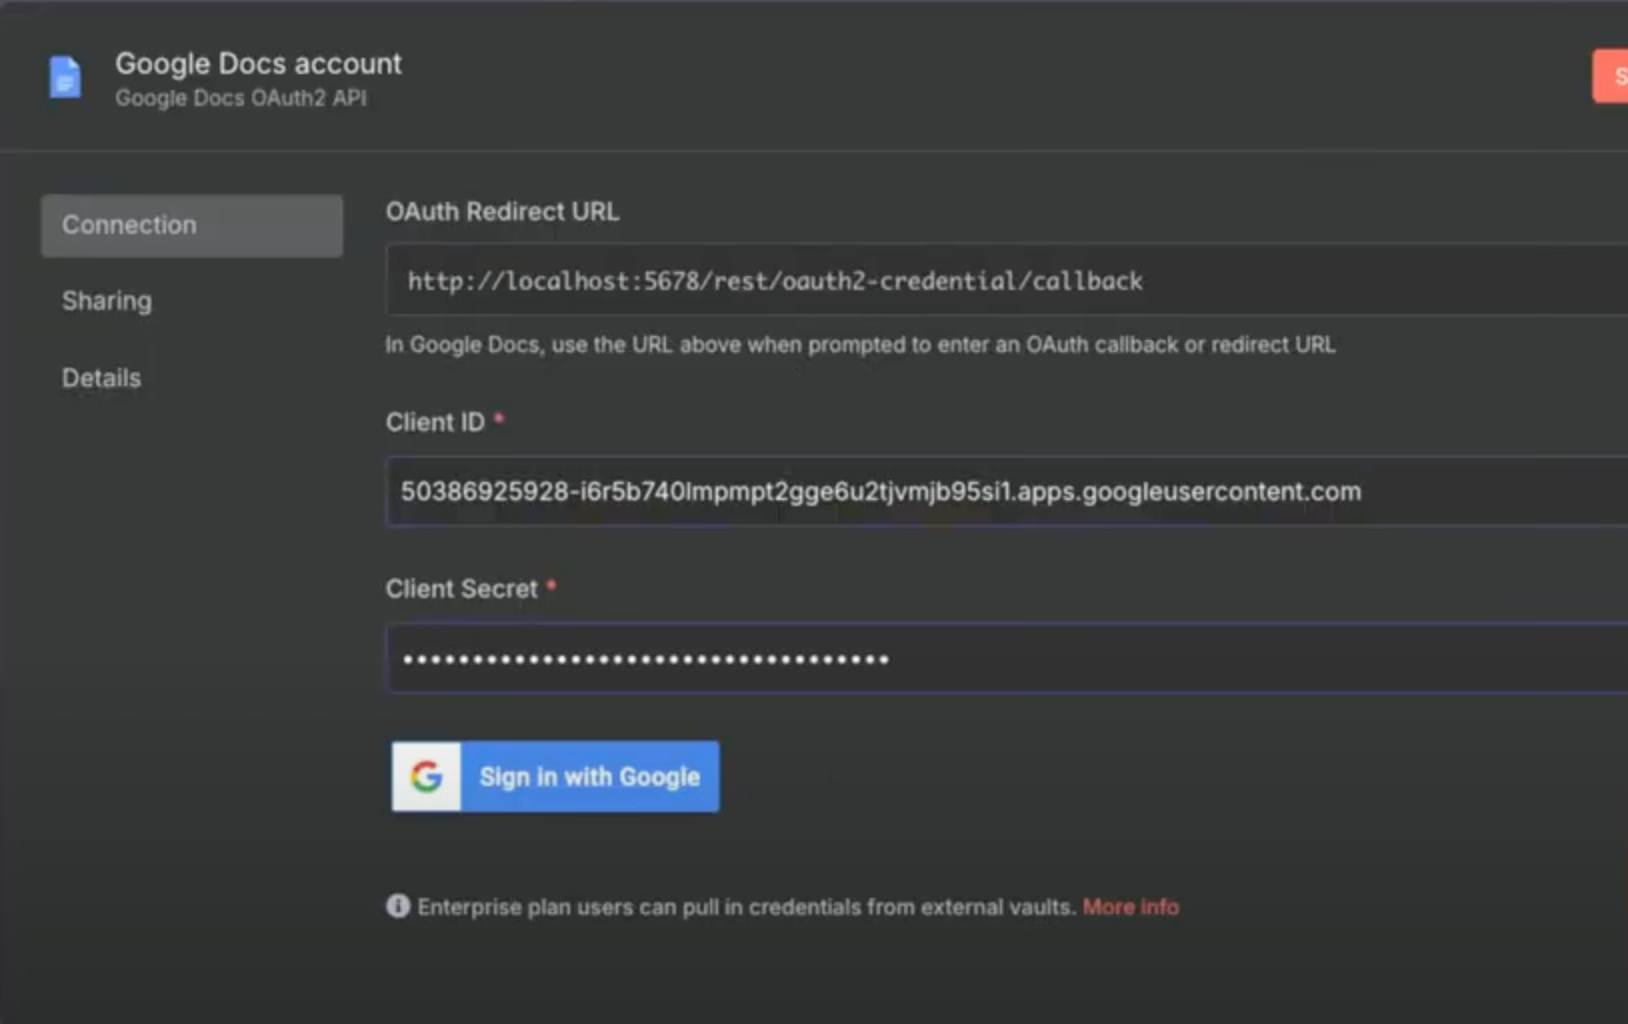Click the Google Docs account title
This screenshot has height=1024, width=1628.
(258, 64)
